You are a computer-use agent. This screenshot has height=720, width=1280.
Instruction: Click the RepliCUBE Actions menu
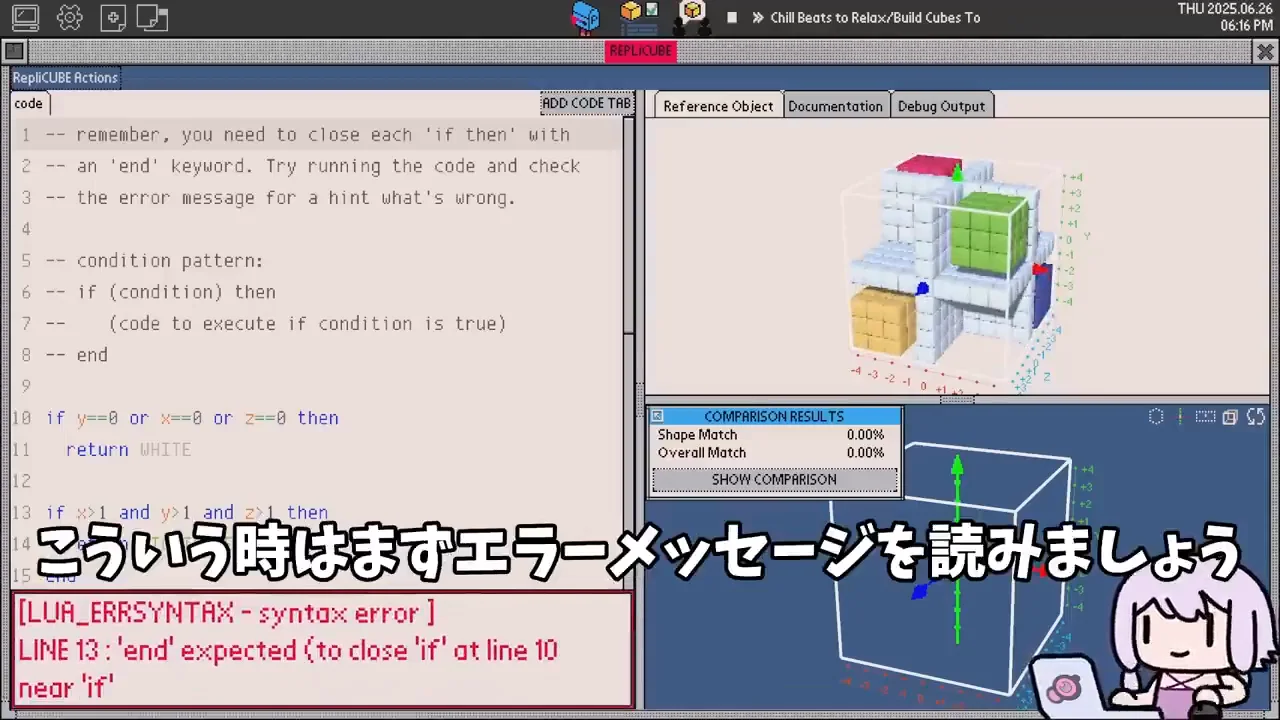65,78
